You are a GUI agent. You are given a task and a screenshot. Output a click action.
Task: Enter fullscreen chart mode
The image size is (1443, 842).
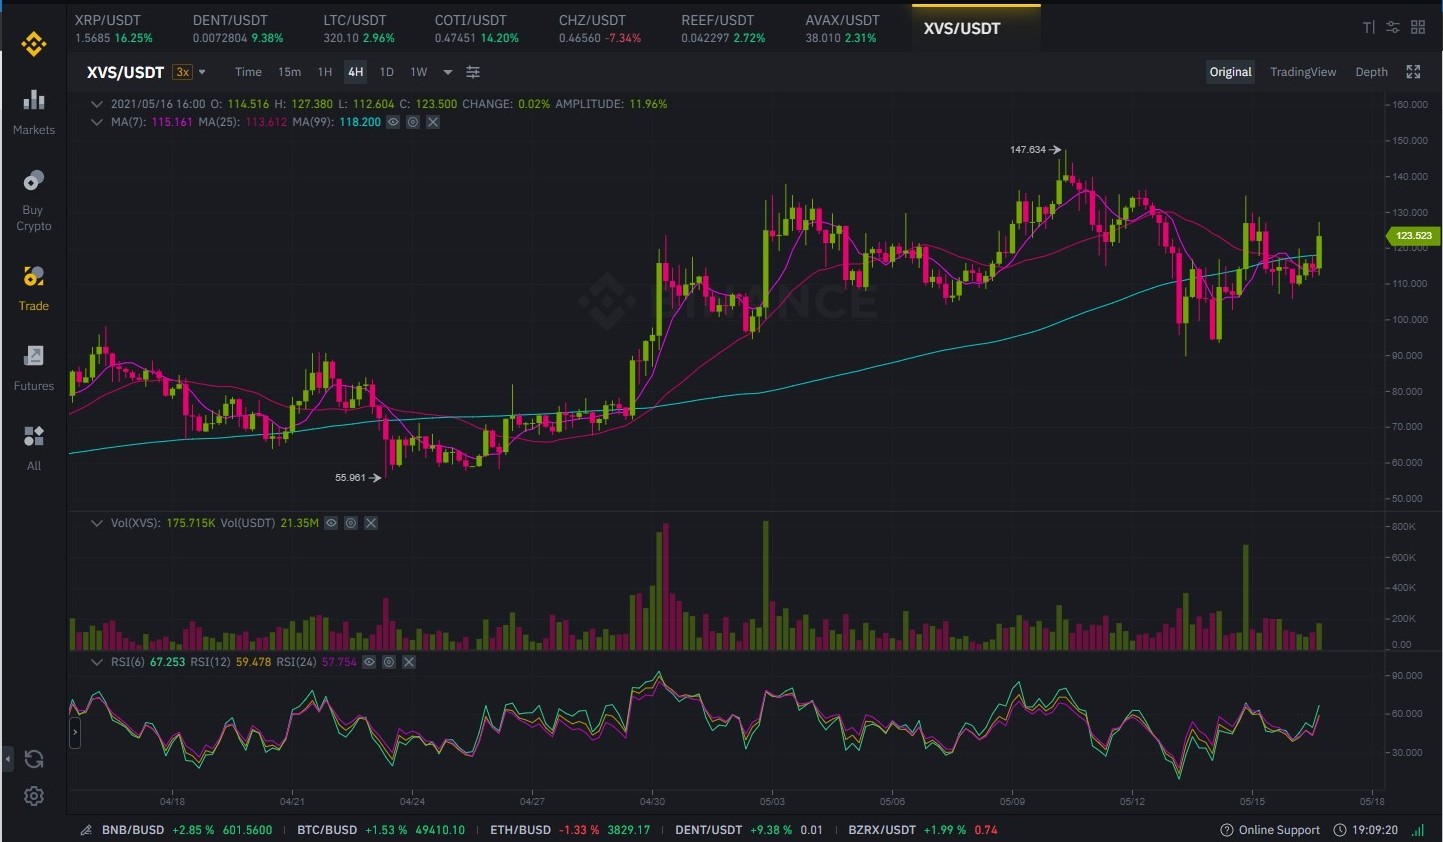(x=1413, y=72)
